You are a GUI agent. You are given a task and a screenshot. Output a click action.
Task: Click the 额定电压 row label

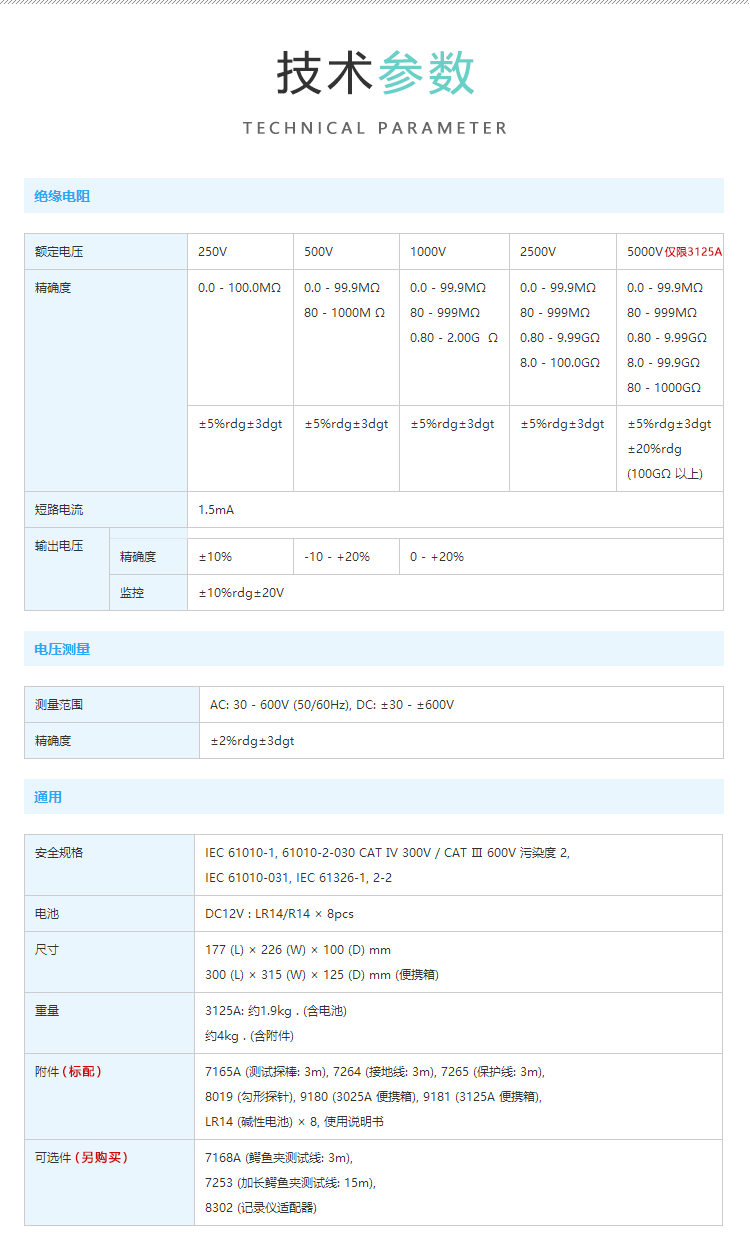click(x=59, y=252)
